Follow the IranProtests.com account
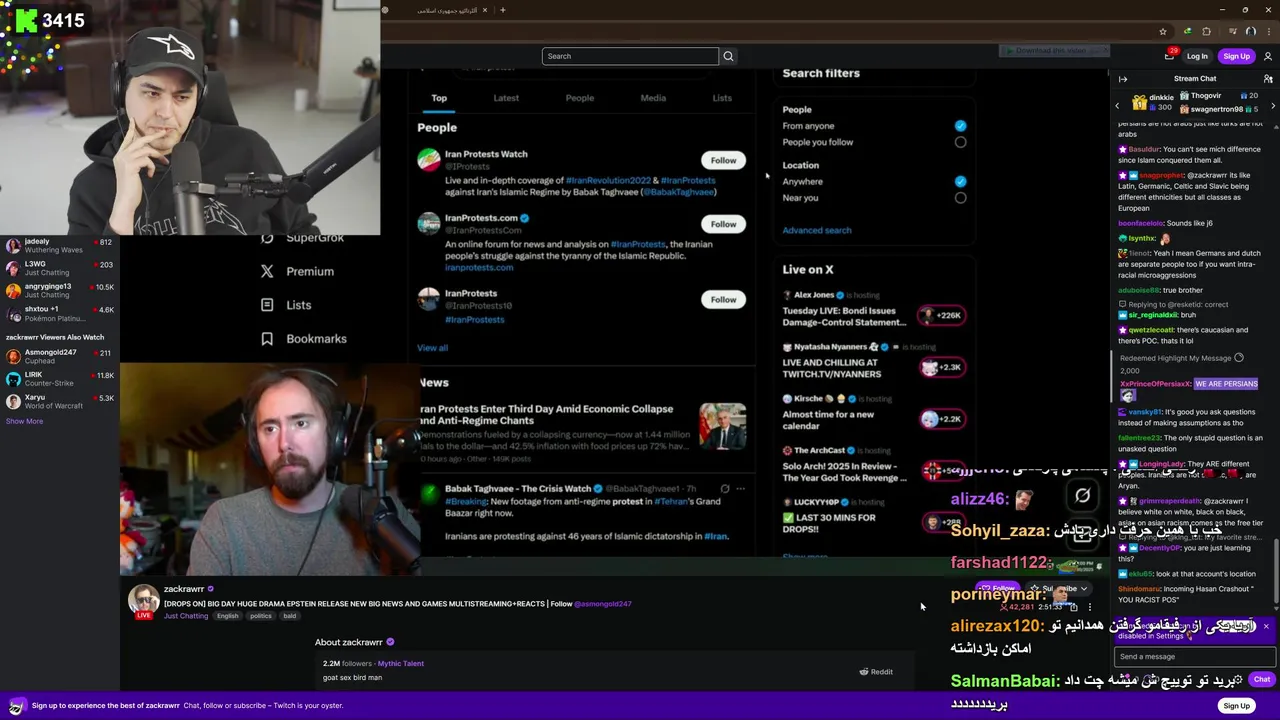This screenshot has width=1280, height=720. 723,224
